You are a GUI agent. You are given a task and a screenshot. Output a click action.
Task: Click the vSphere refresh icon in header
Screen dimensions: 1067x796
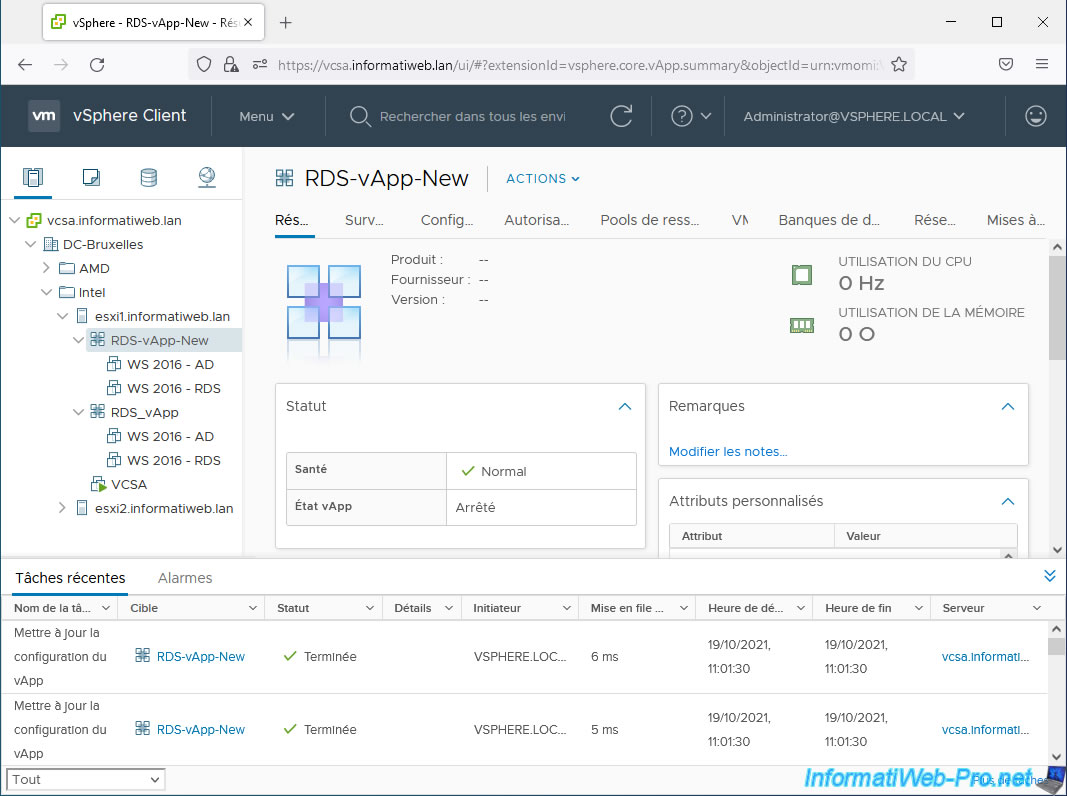pyautogui.click(x=621, y=116)
